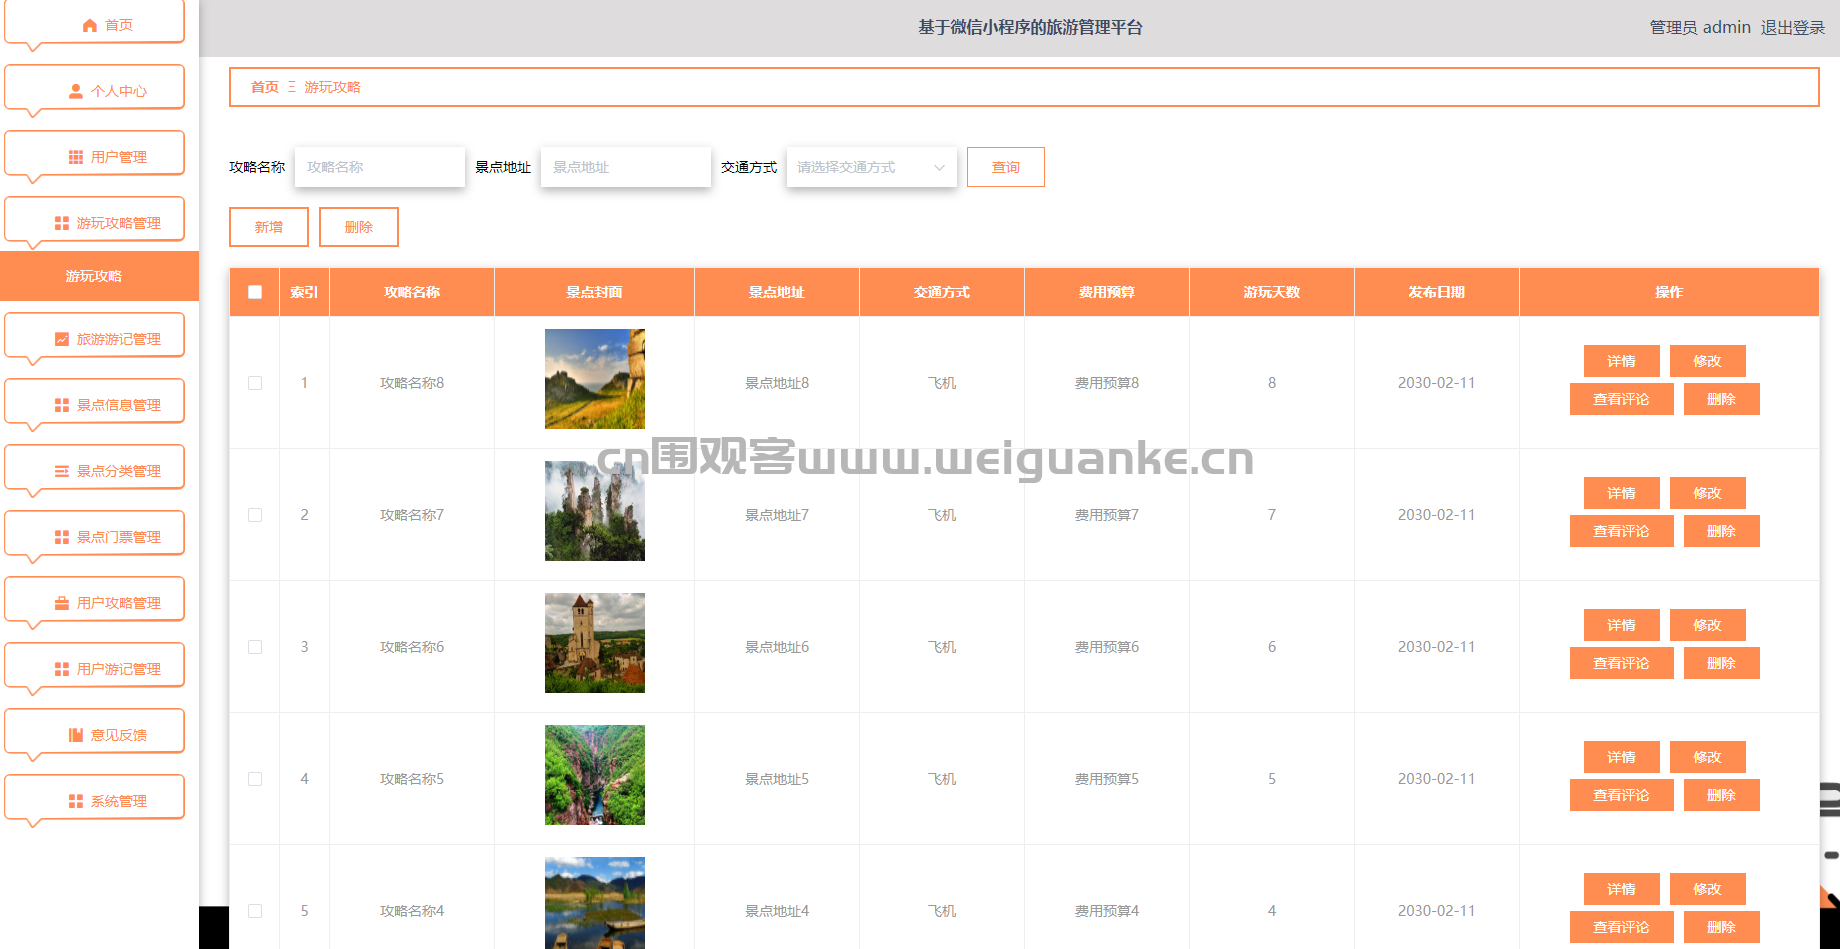Click the book icon beside 意见反馈
1840x949 pixels.
coord(76,735)
